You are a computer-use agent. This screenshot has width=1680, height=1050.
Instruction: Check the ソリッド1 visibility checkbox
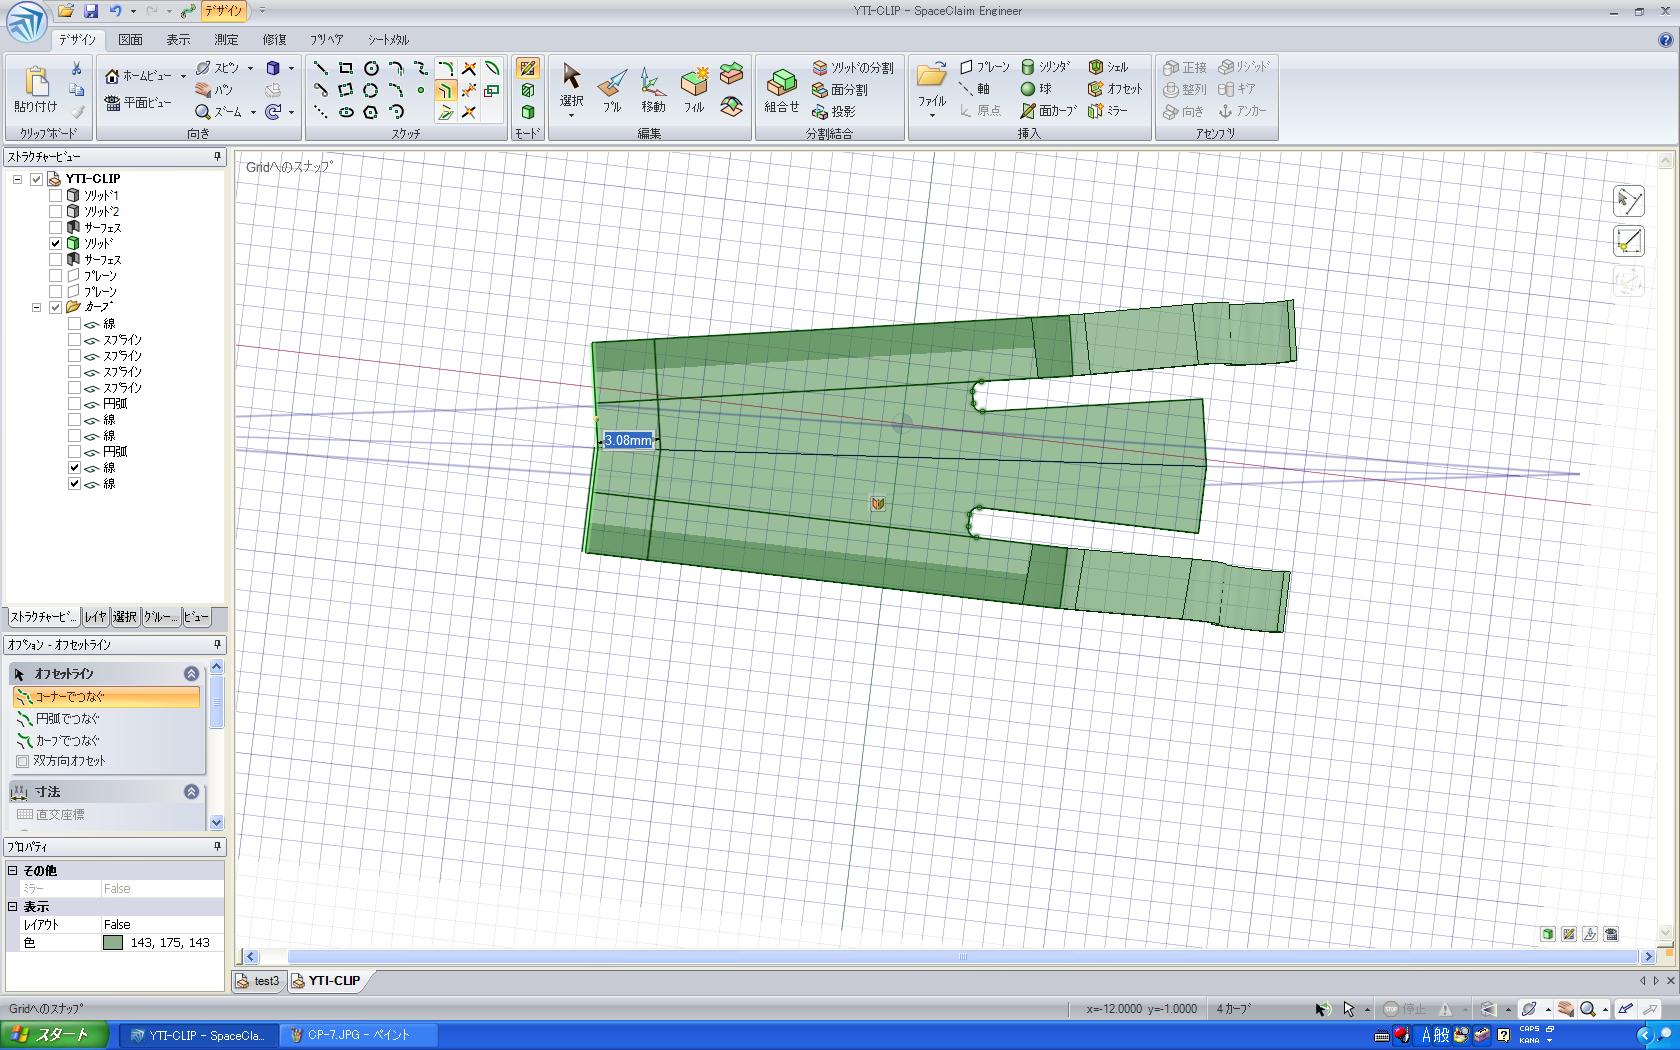[x=56, y=196]
